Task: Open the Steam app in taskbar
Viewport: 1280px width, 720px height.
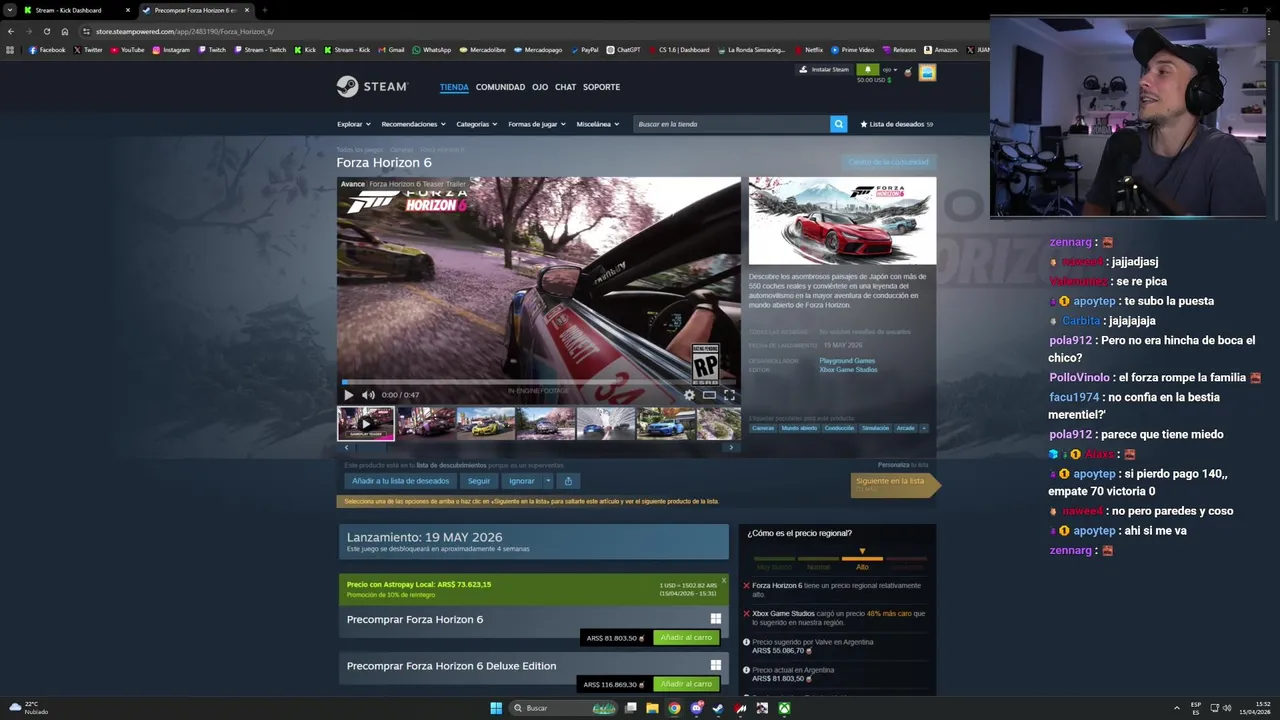Action: (718, 708)
